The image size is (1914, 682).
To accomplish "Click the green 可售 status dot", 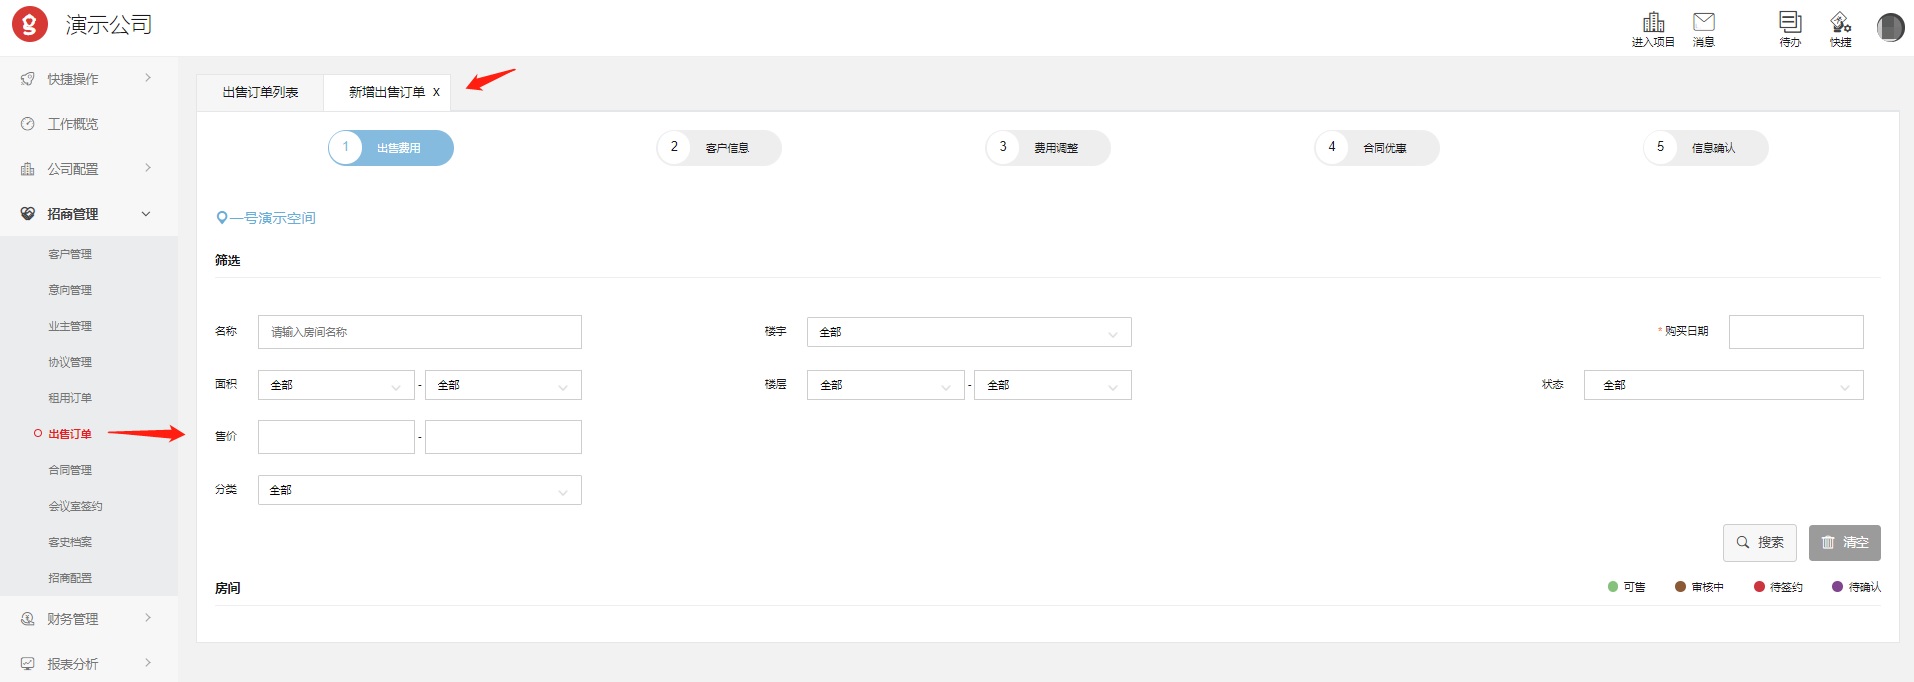I will tap(1612, 587).
